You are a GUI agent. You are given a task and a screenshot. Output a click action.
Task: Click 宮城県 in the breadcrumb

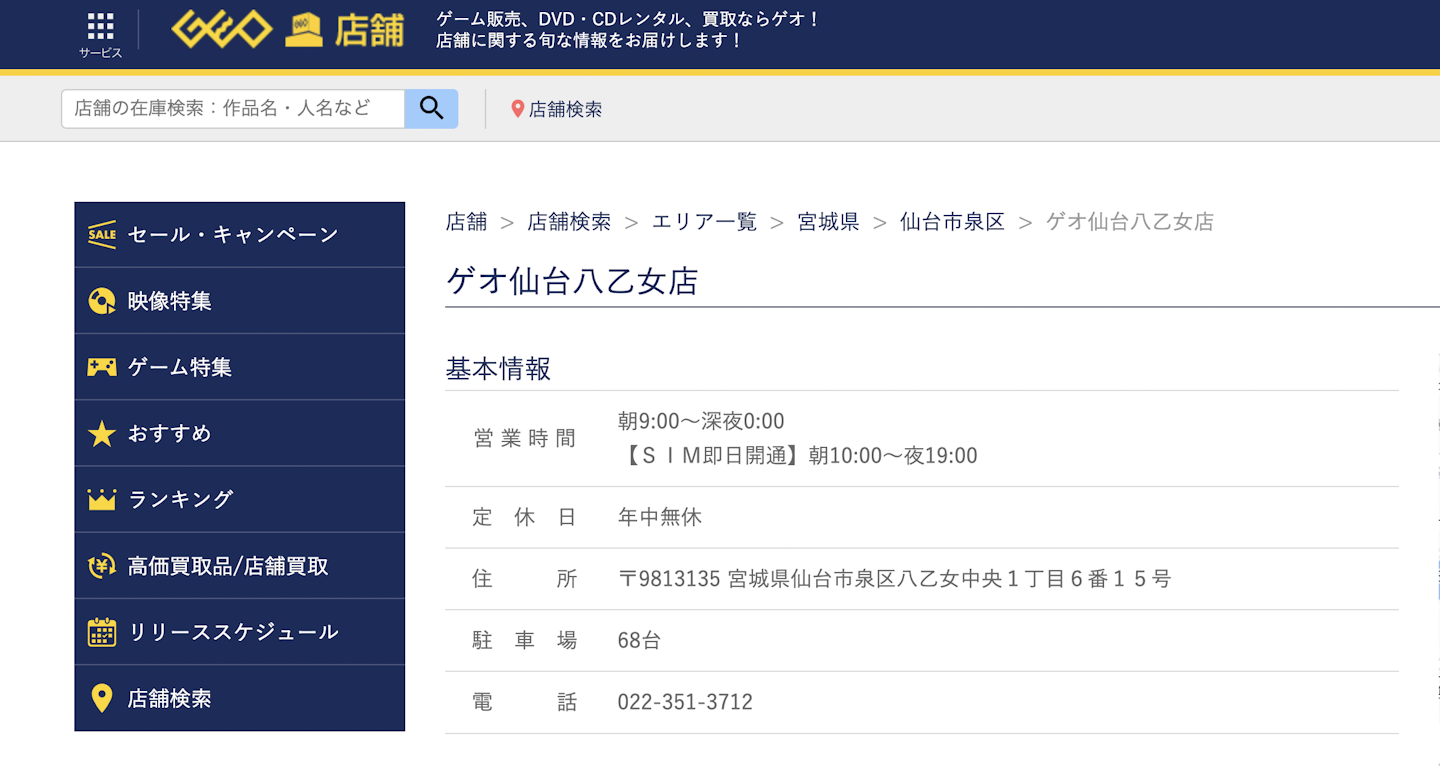pyautogui.click(x=828, y=222)
